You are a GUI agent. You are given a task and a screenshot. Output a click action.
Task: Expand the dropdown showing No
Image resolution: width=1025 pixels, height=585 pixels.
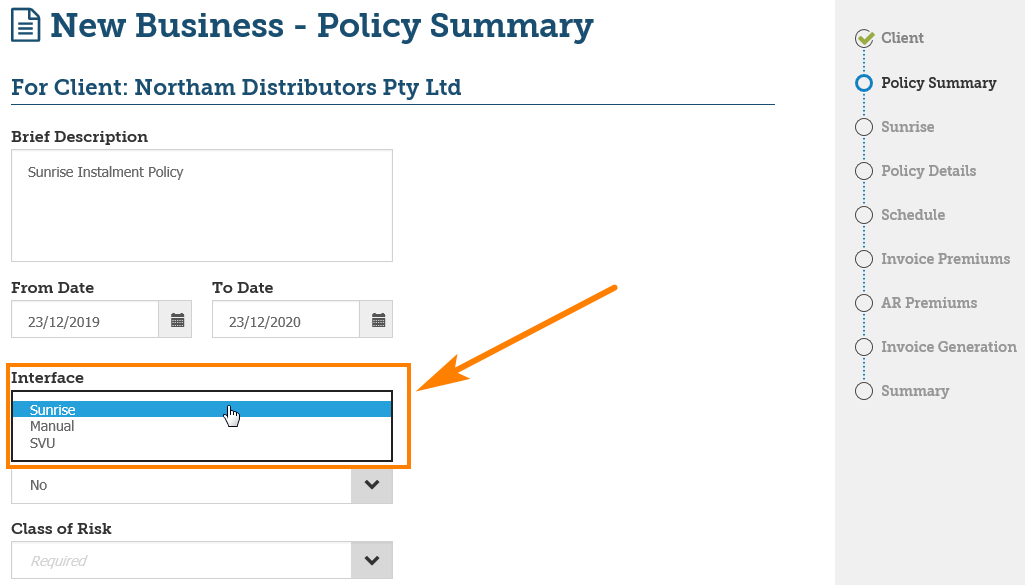372,485
